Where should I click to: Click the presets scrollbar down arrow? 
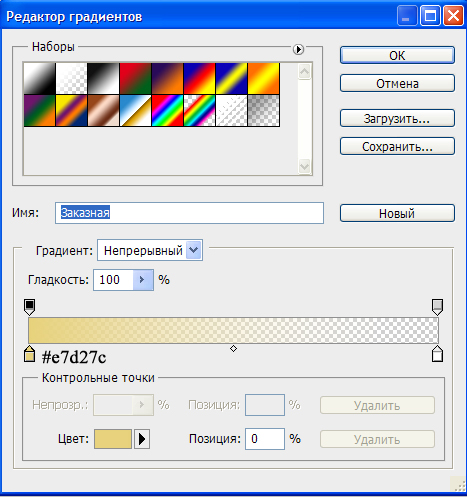click(304, 166)
